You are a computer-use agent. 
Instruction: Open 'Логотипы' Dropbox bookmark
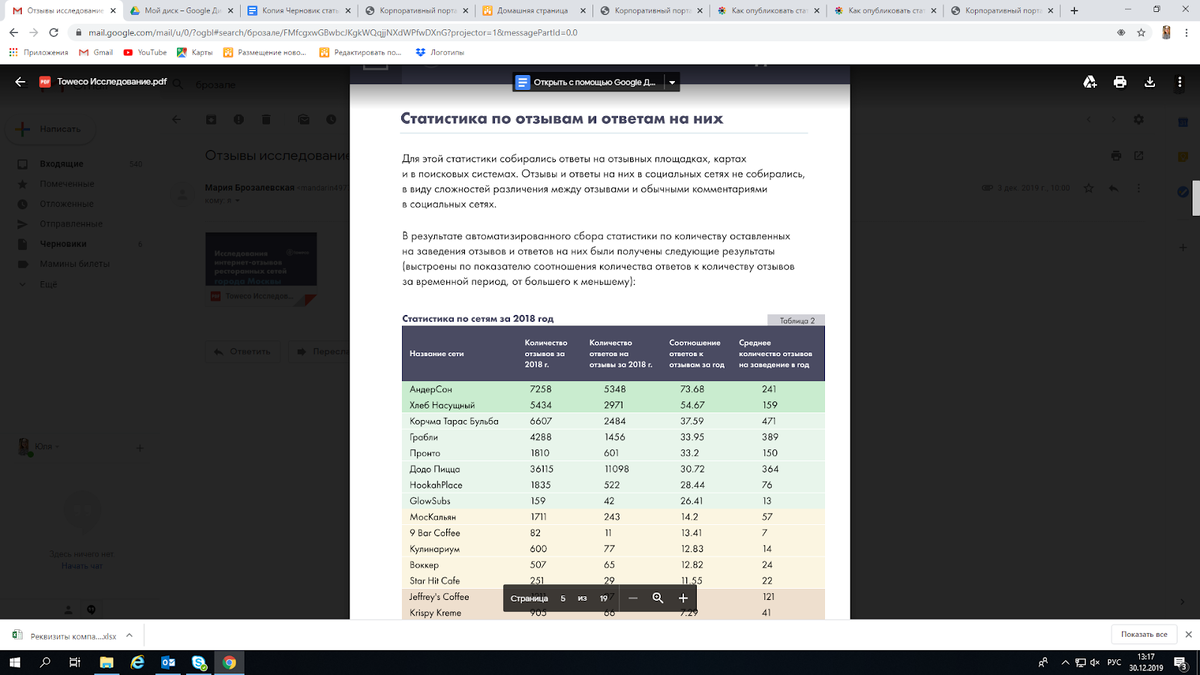click(440, 52)
